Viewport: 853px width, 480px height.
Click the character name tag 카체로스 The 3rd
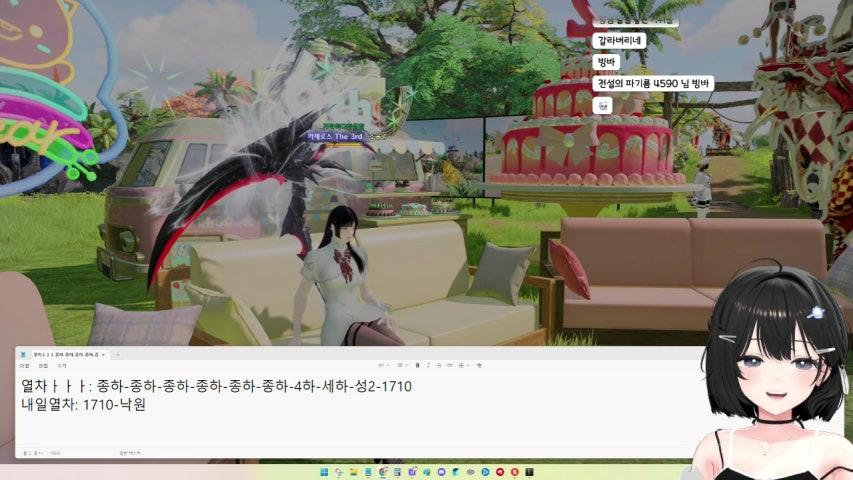click(x=336, y=137)
